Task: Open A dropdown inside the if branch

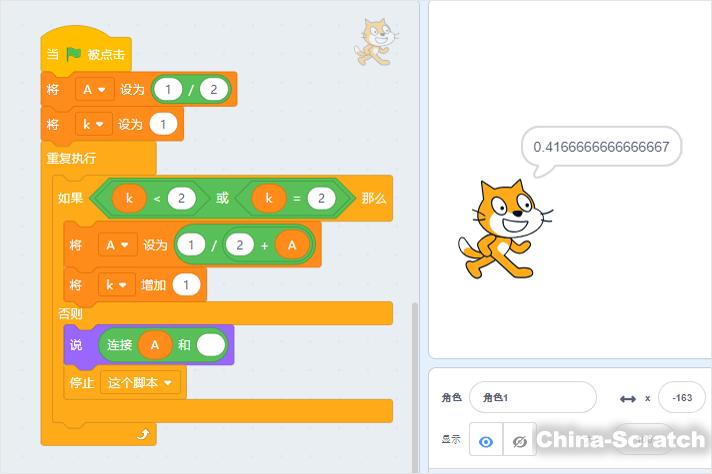Action: (x=118, y=246)
